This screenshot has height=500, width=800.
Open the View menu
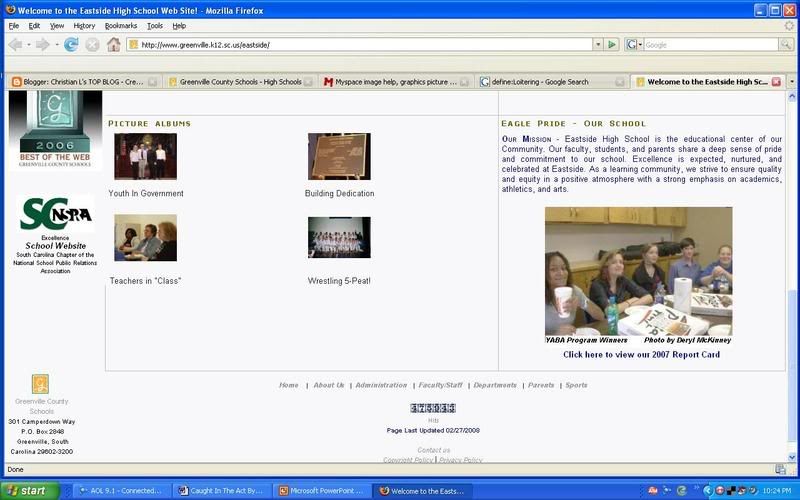point(57,26)
